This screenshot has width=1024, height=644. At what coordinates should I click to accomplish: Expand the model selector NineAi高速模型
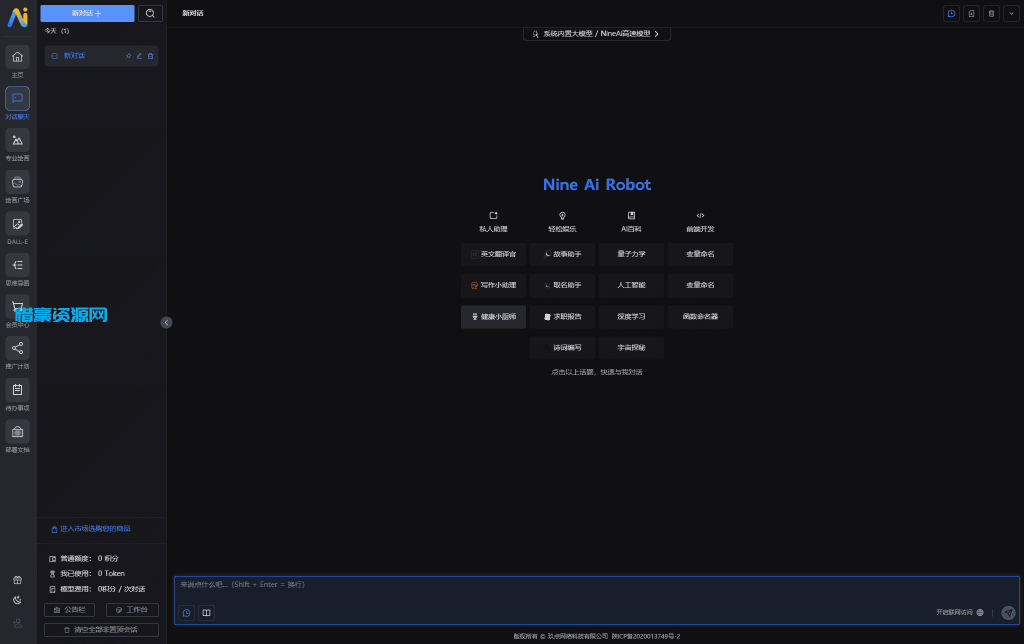point(597,34)
